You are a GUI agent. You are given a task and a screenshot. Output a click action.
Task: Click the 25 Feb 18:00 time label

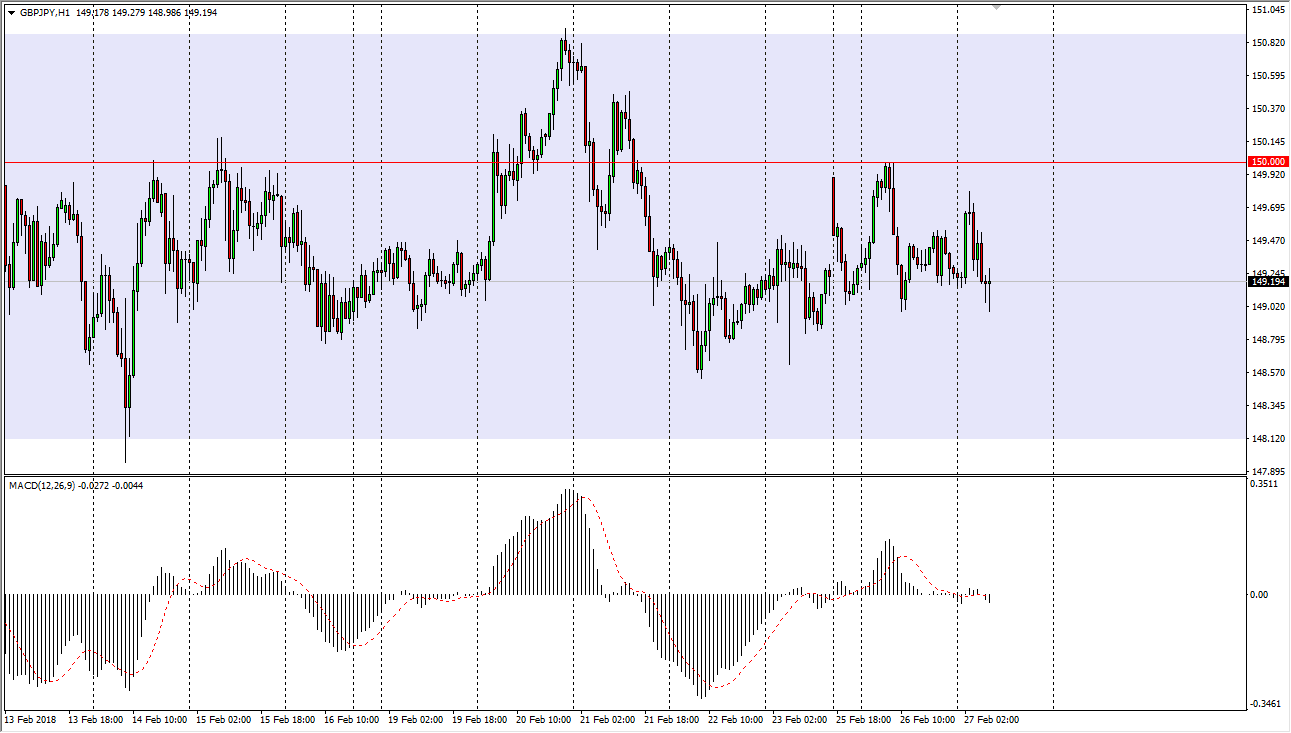click(x=863, y=720)
